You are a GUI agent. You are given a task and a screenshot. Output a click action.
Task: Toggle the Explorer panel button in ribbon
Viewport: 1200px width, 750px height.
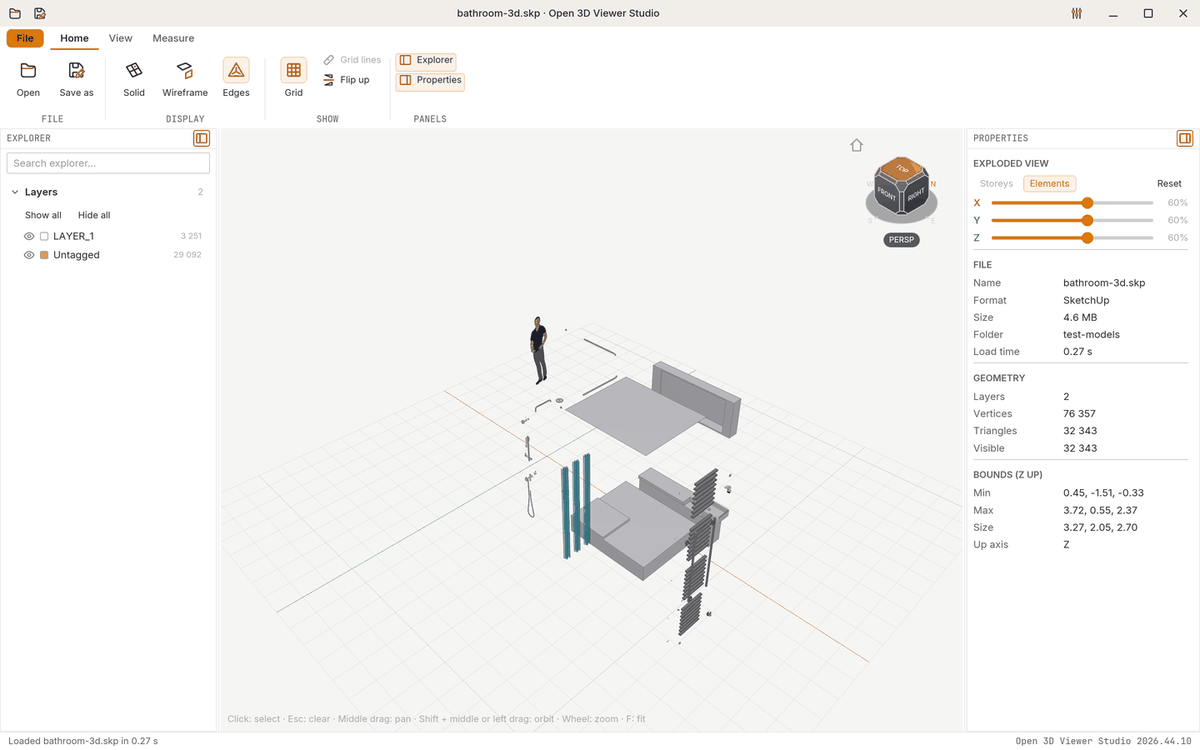(x=427, y=60)
